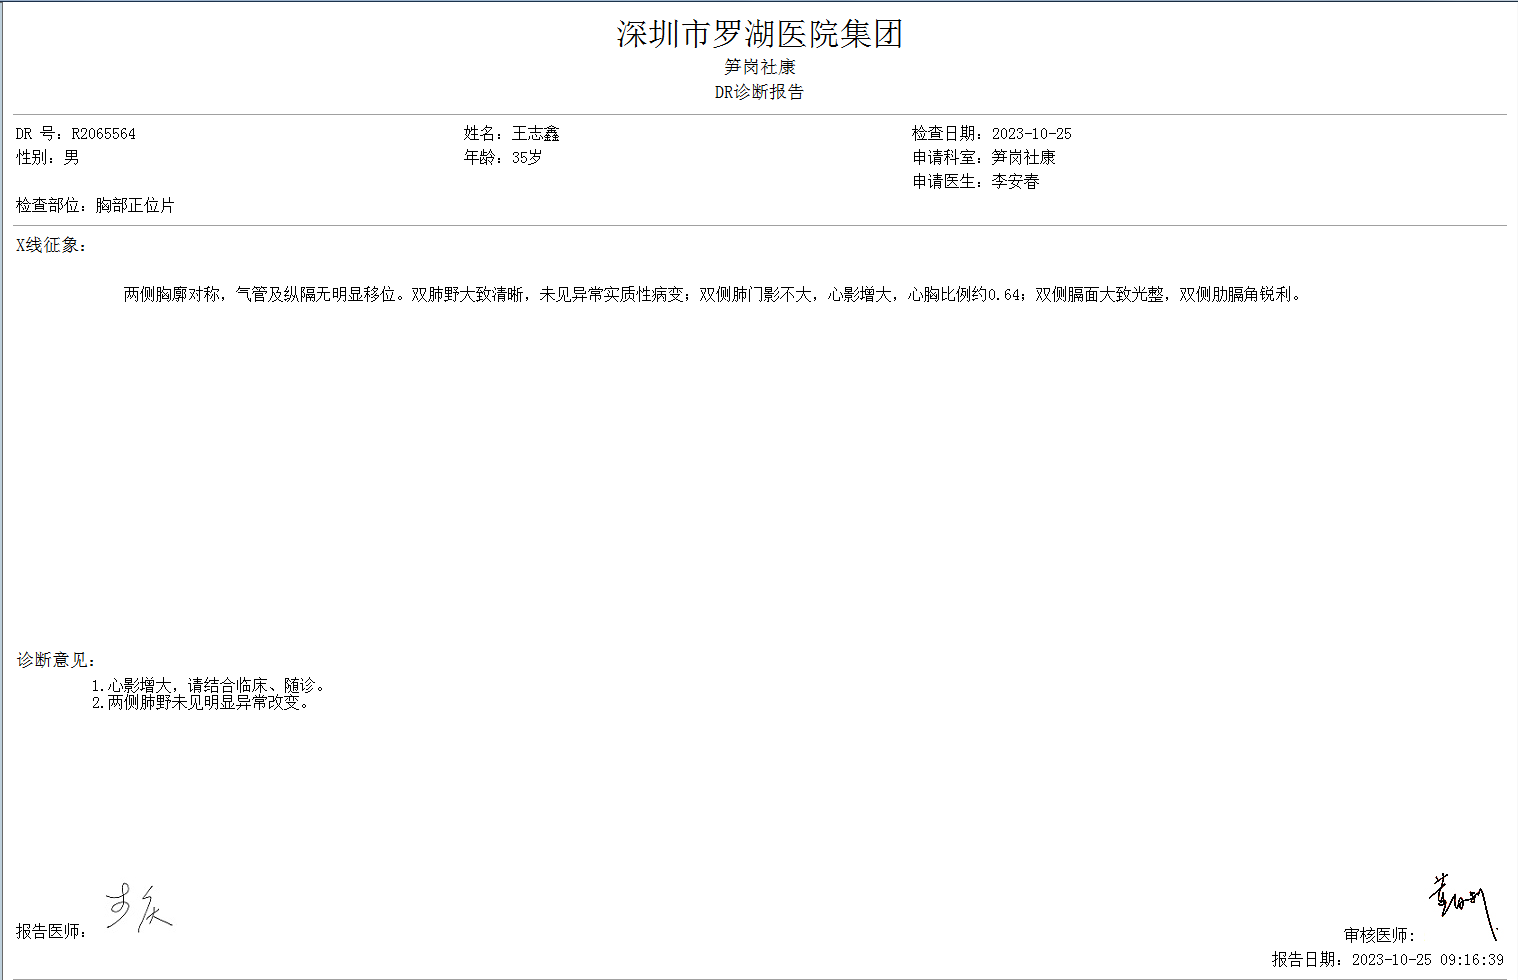The image size is (1518, 980).
Task: Click the 报告医师 label
Action: tap(51, 932)
